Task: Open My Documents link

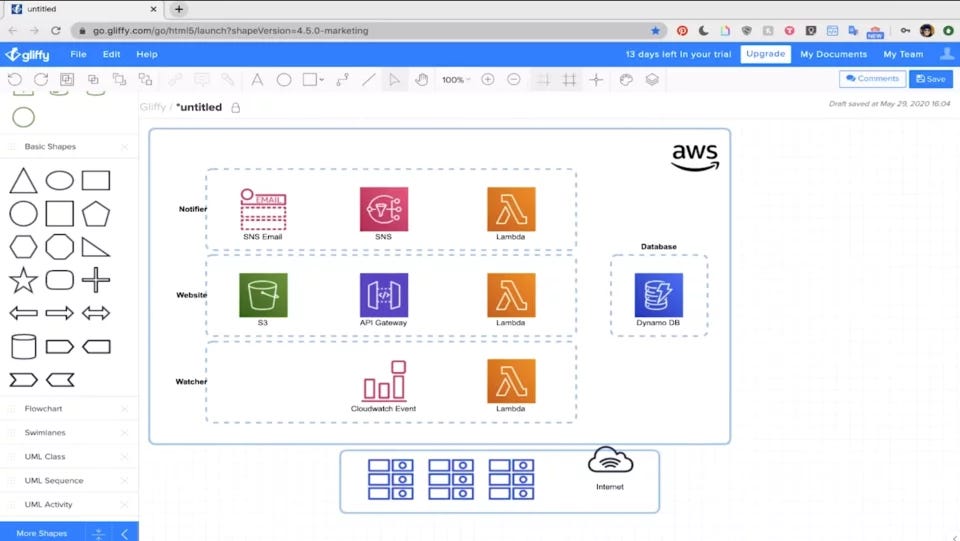Action: [833, 54]
